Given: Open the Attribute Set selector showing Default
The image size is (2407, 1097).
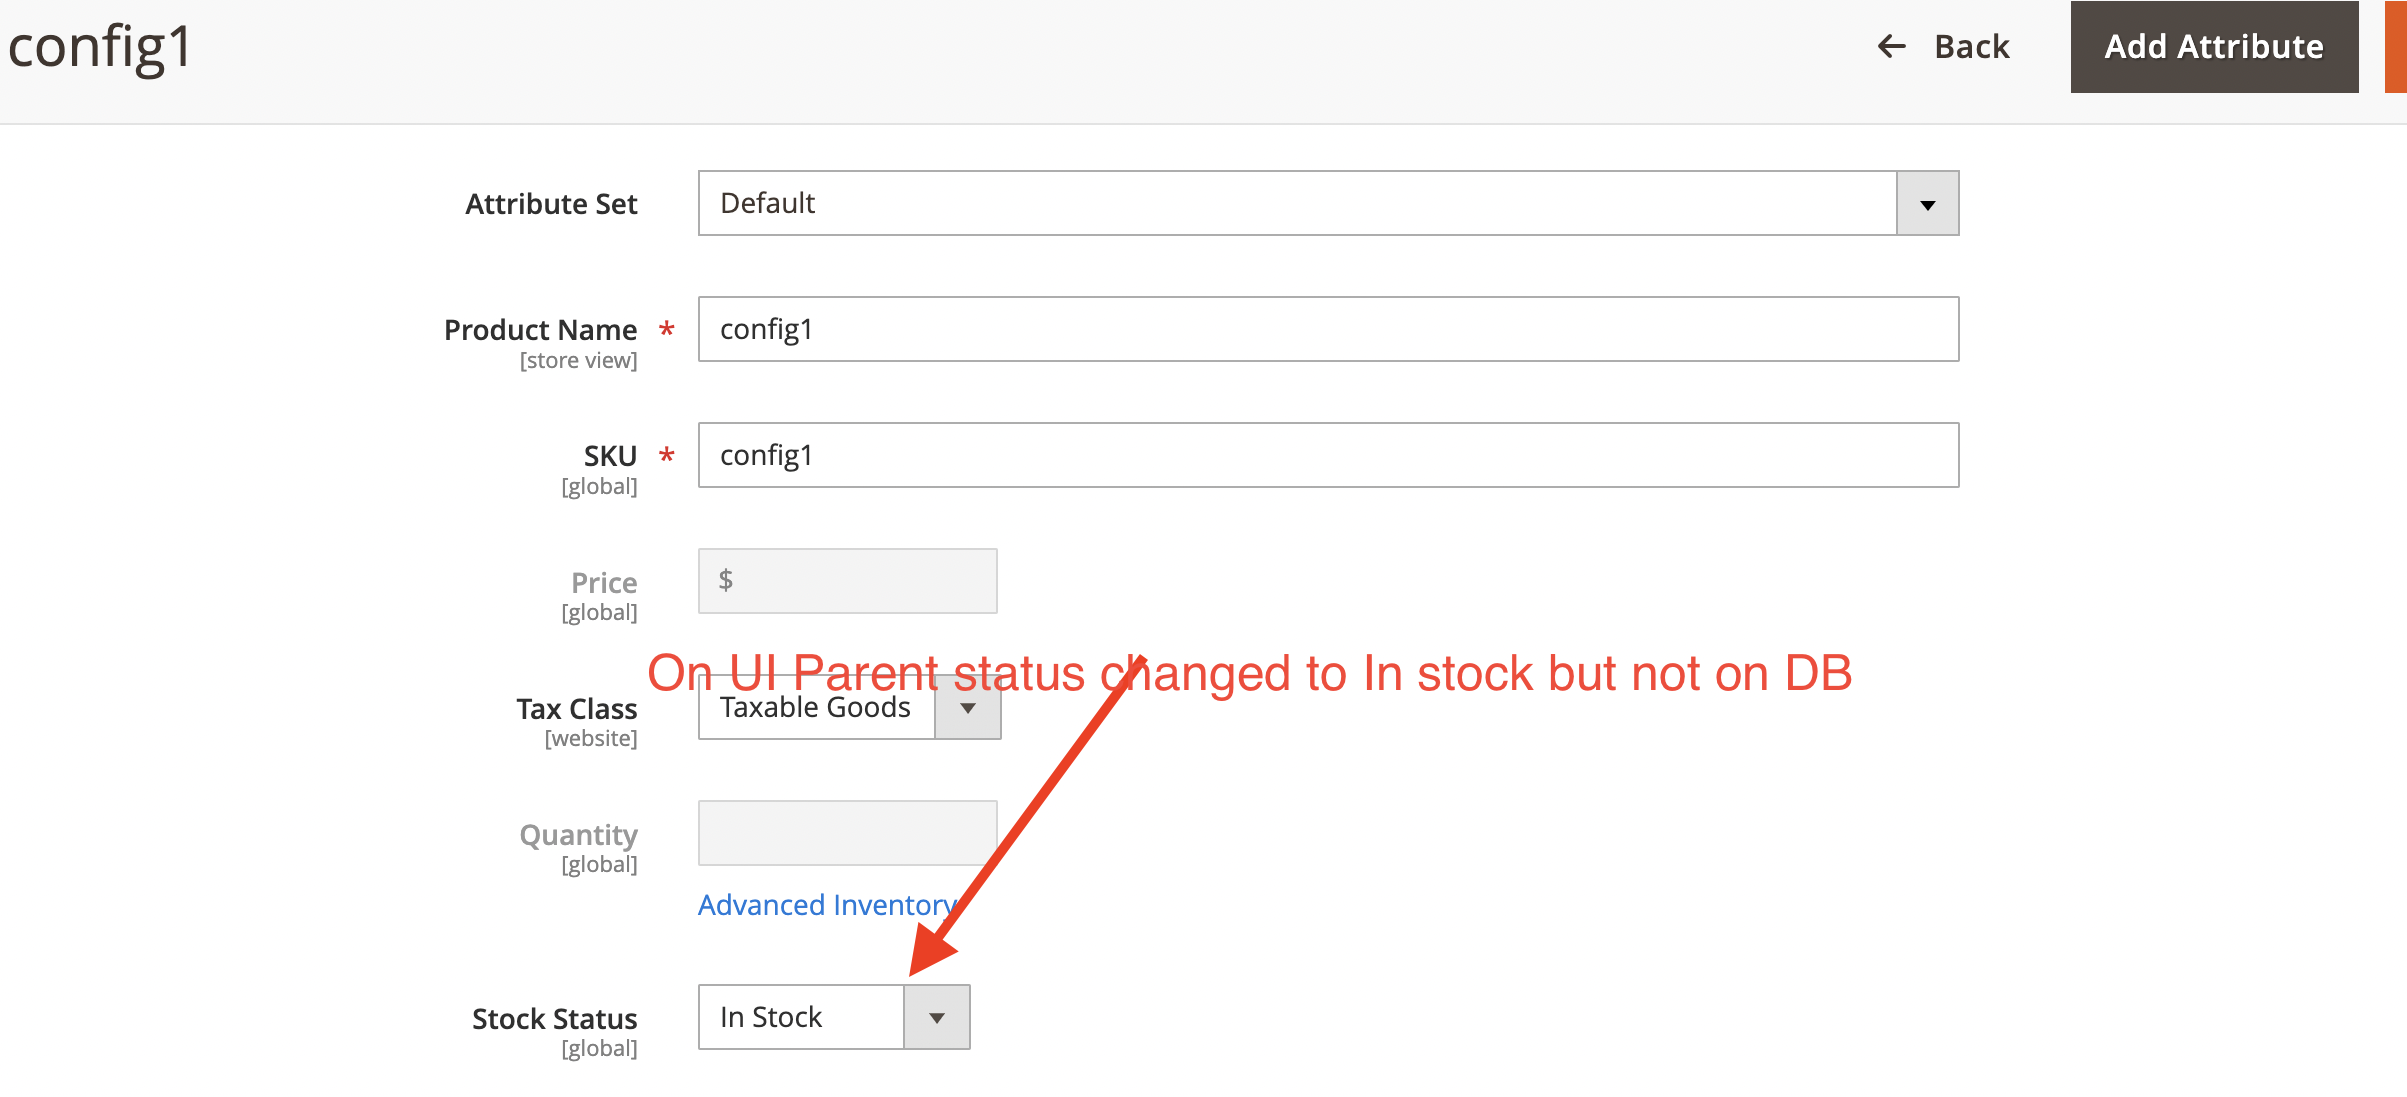Looking at the screenshot, I should pos(1300,203).
